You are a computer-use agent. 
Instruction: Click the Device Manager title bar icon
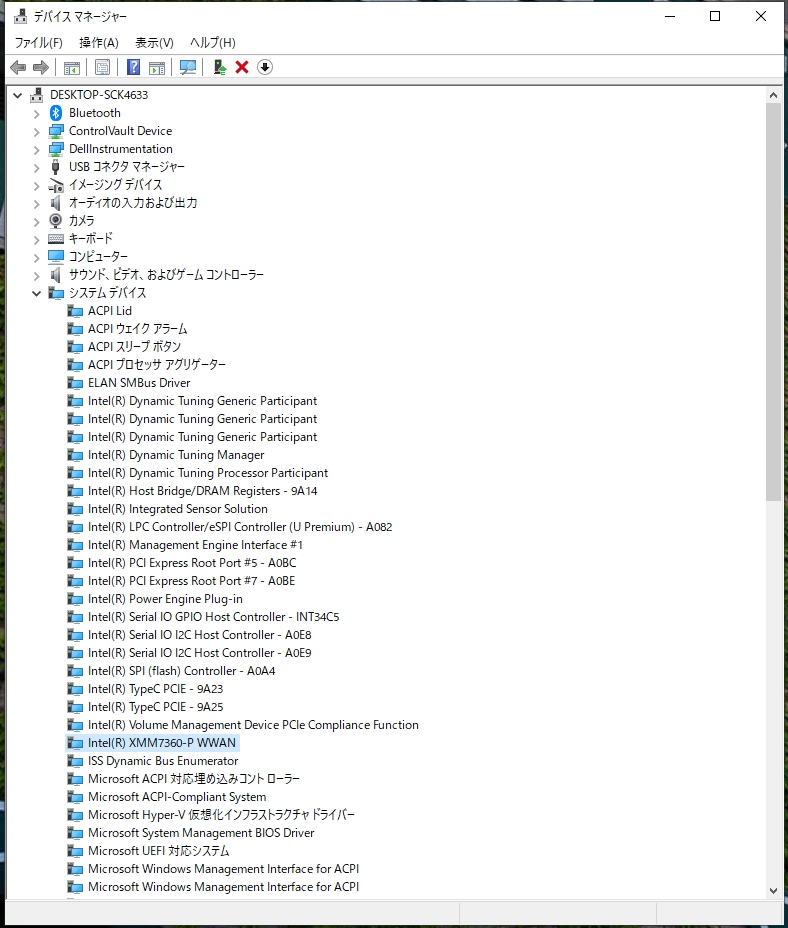[20, 17]
